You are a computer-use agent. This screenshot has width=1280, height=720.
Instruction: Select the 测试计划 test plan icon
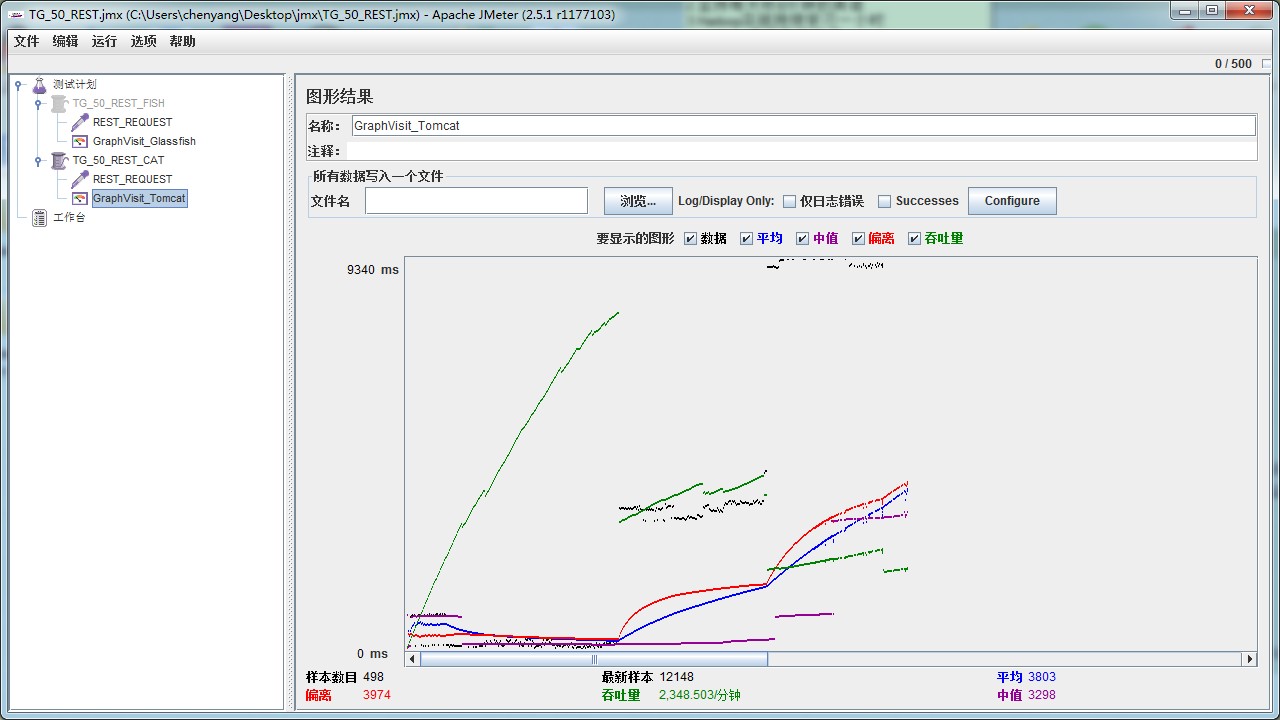[x=40, y=84]
